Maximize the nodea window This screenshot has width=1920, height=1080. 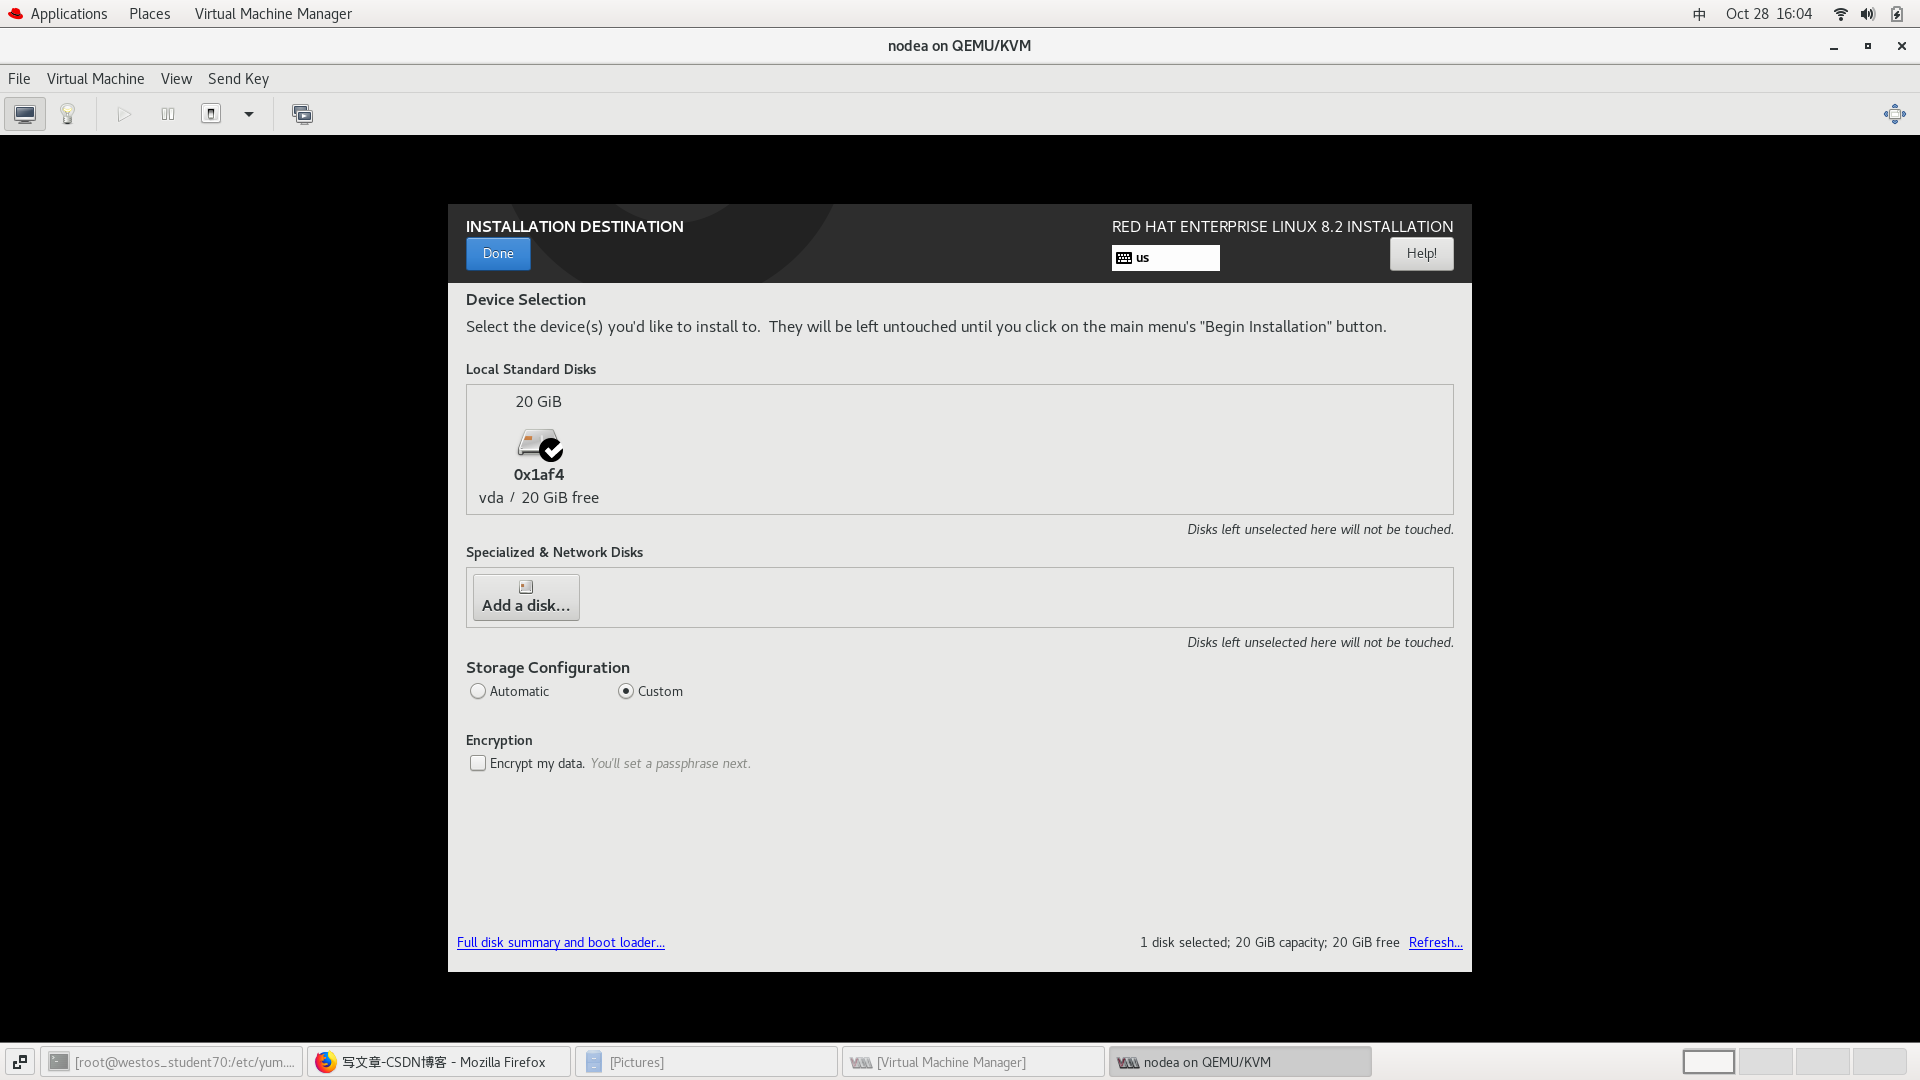coord(1868,46)
